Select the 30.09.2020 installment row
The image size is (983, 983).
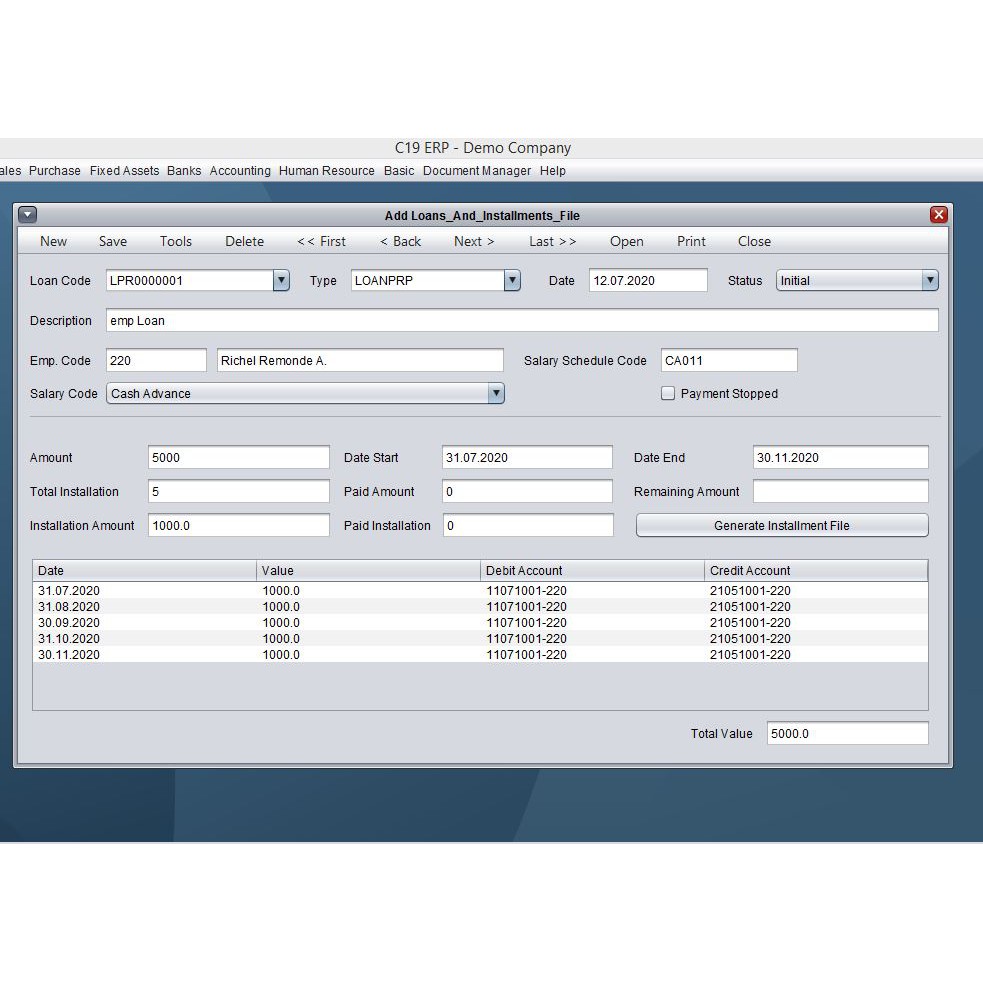[x=480, y=623]
